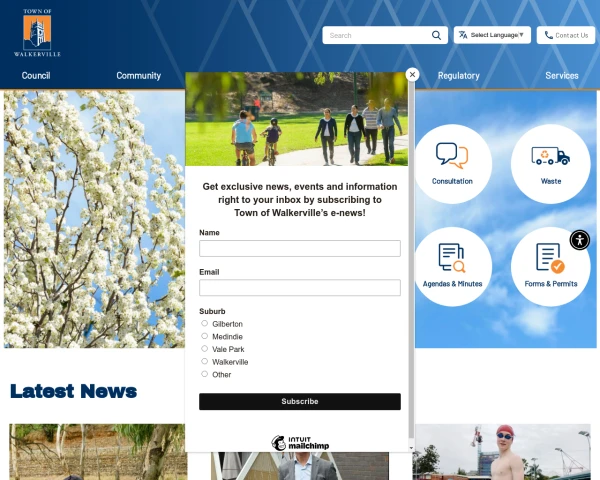Open the trees news article thumbnail
This screenshot has height=480, width=600.
pos(98,452)
